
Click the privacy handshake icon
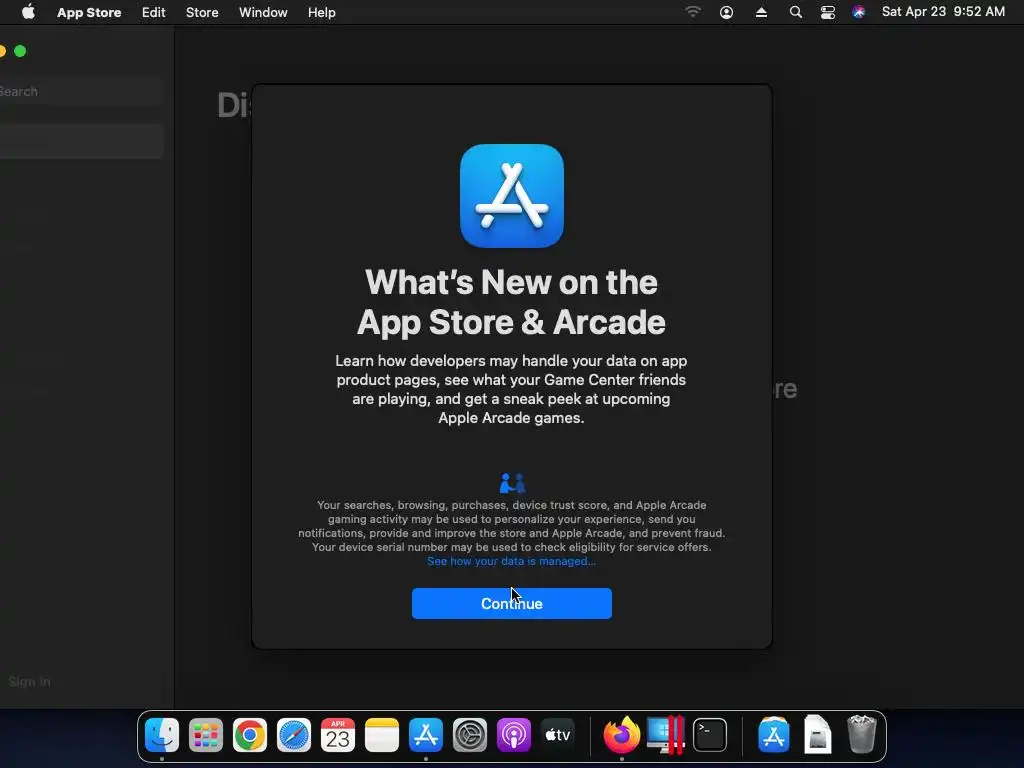point(512,483)
